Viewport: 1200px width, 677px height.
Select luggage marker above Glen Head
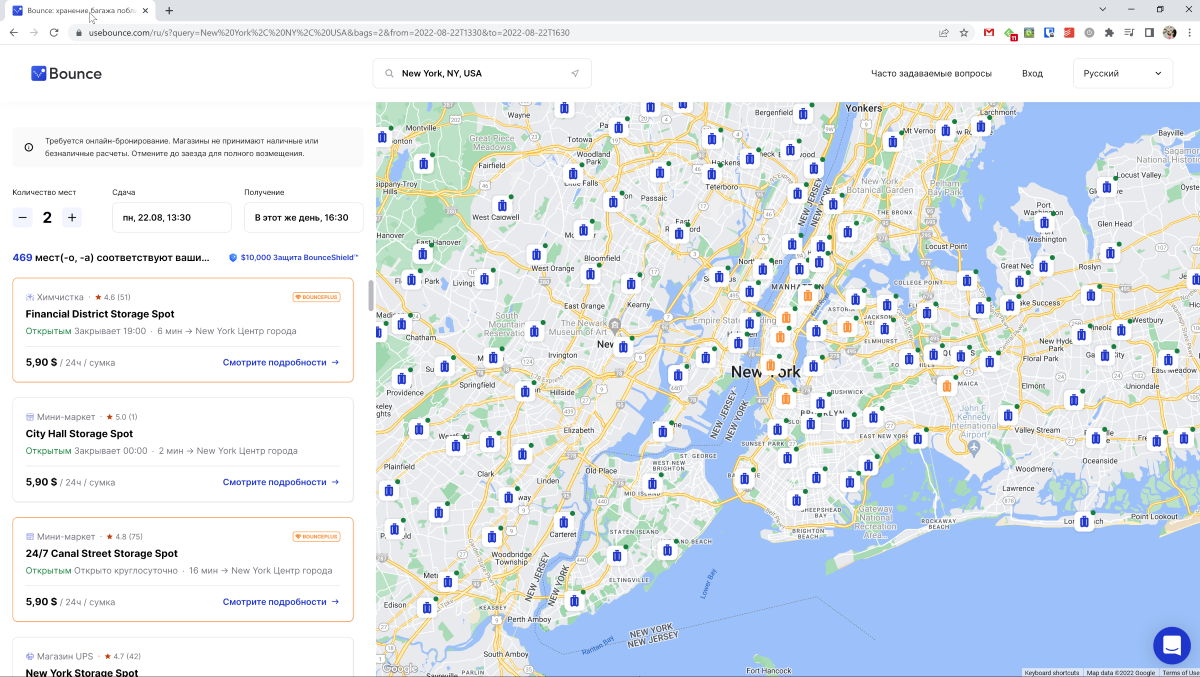pos(1106,187)
